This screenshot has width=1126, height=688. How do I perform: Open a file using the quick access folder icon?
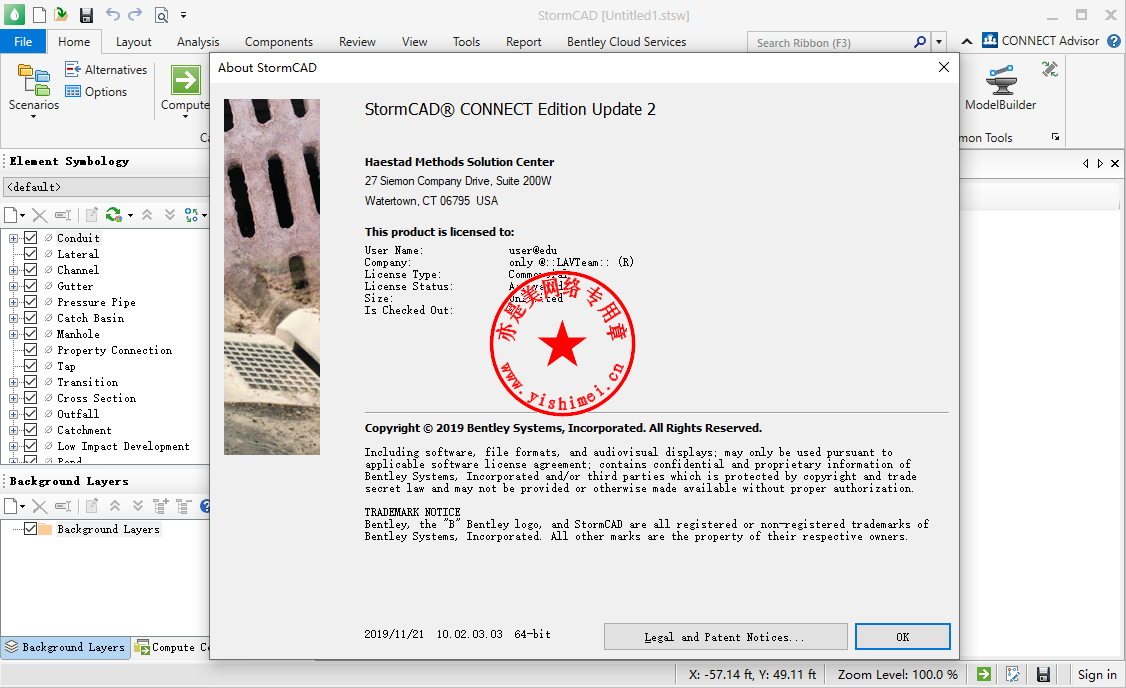(62, 14)
